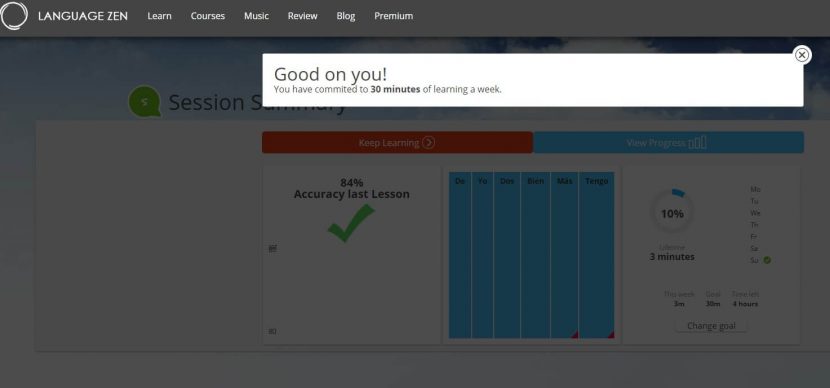
Task: Open the Learn menu item
Action: 159,16
